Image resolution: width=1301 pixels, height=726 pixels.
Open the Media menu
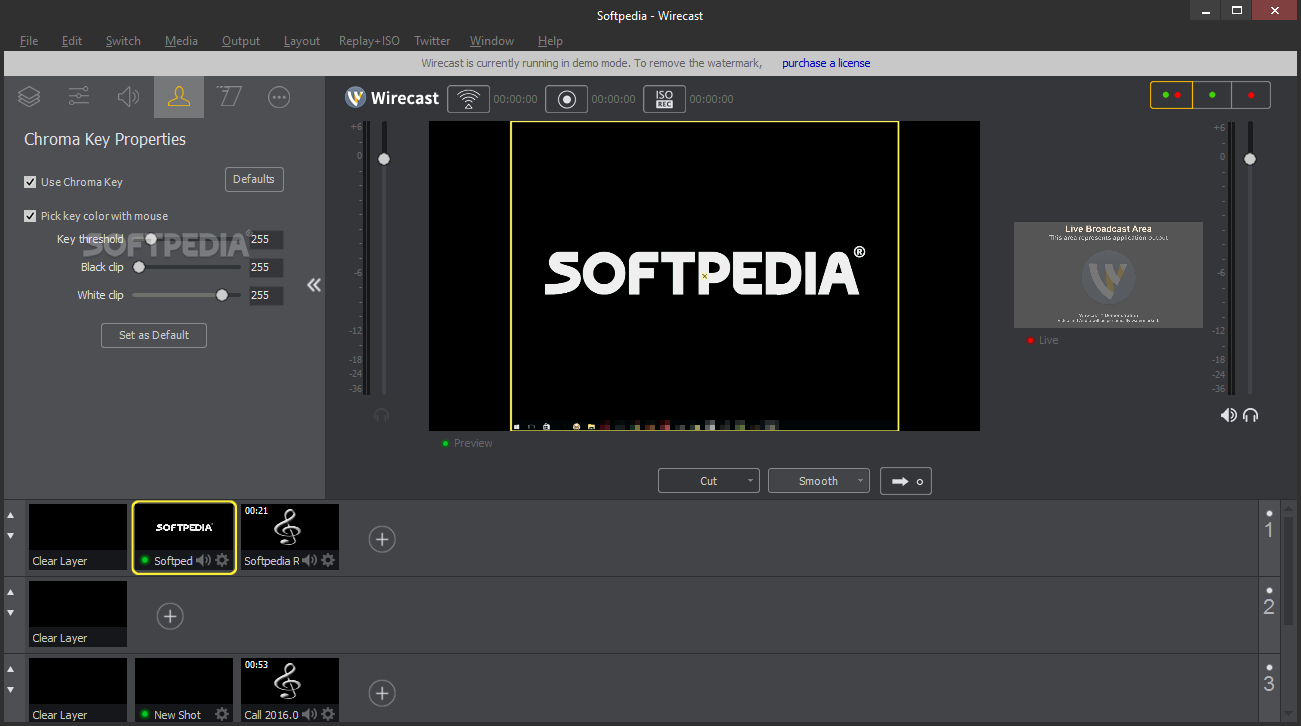click(x=181, y=41)
